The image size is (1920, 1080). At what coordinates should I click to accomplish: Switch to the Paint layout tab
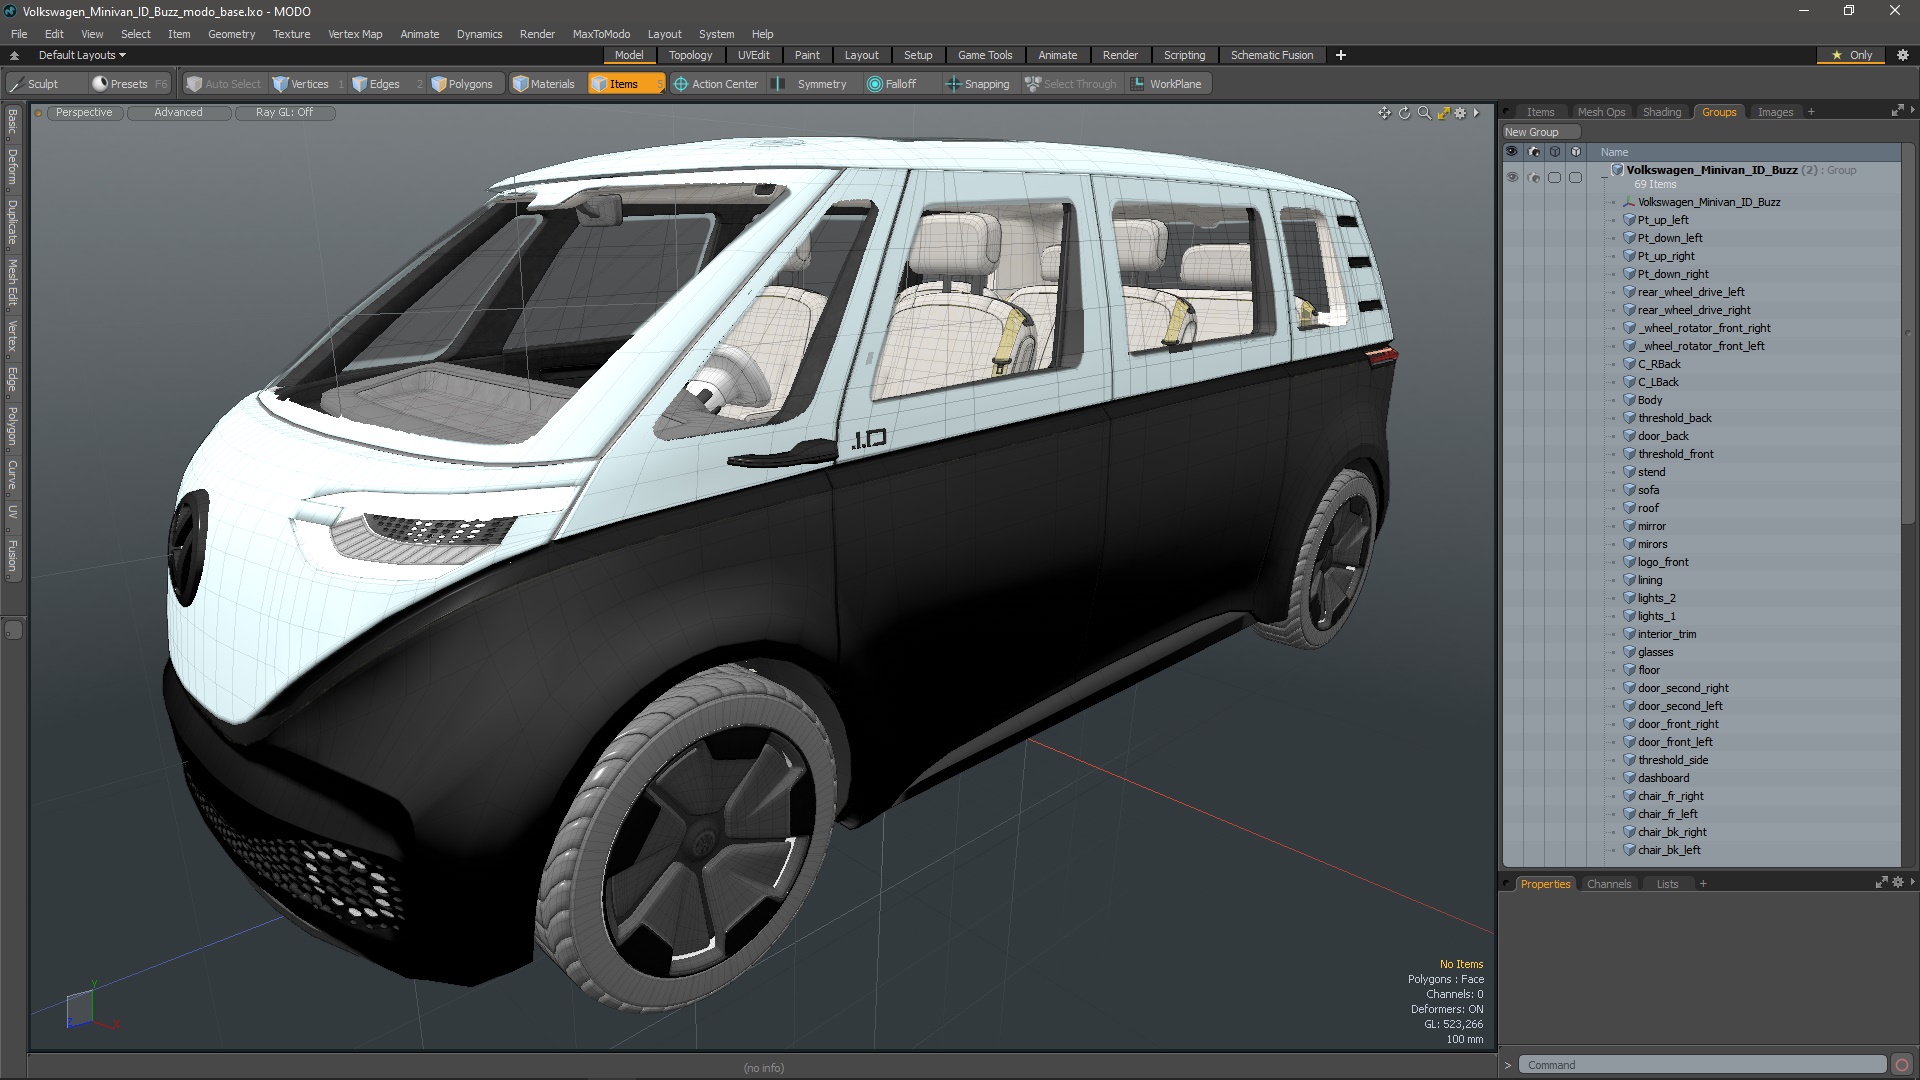point(807,55)
